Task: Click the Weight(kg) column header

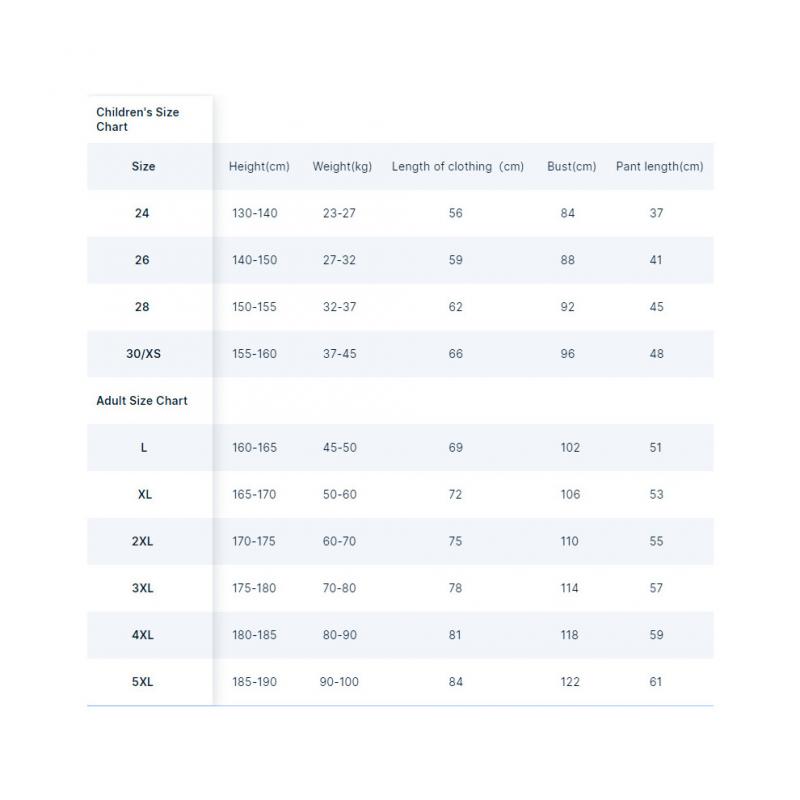Action: point(342,167)
